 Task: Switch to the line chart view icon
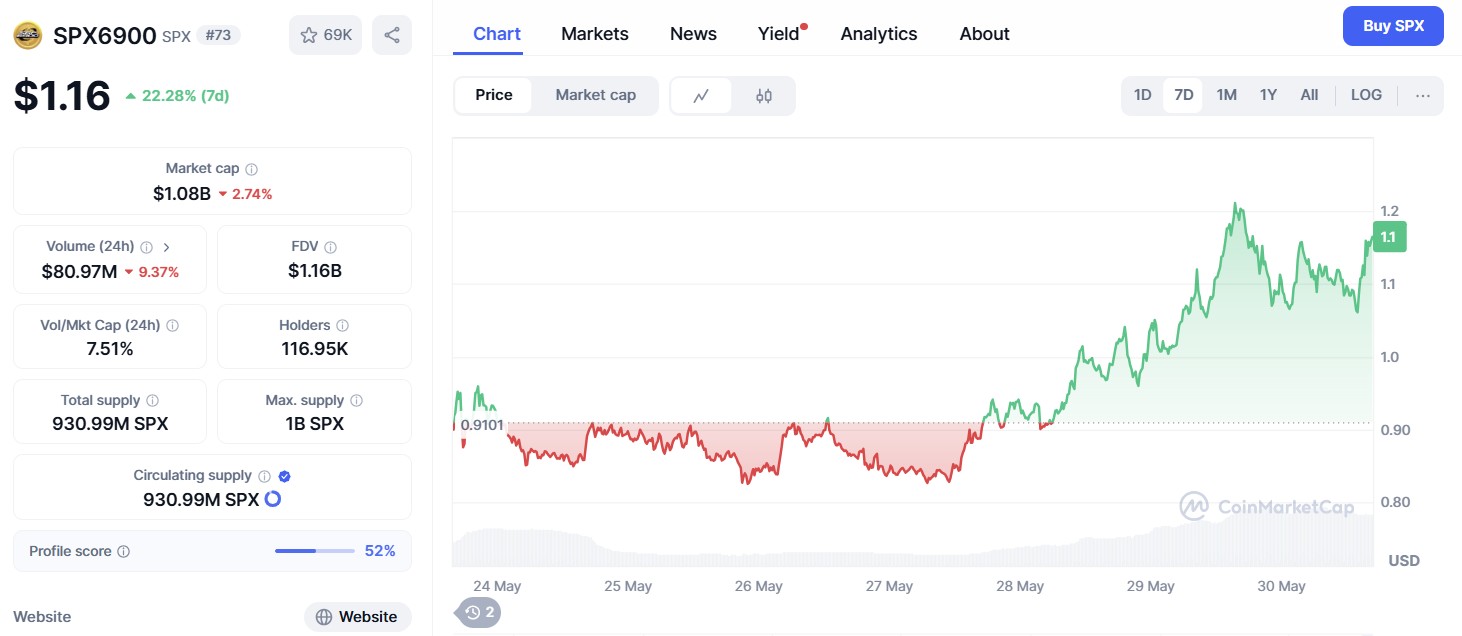[x=701, y=96]
